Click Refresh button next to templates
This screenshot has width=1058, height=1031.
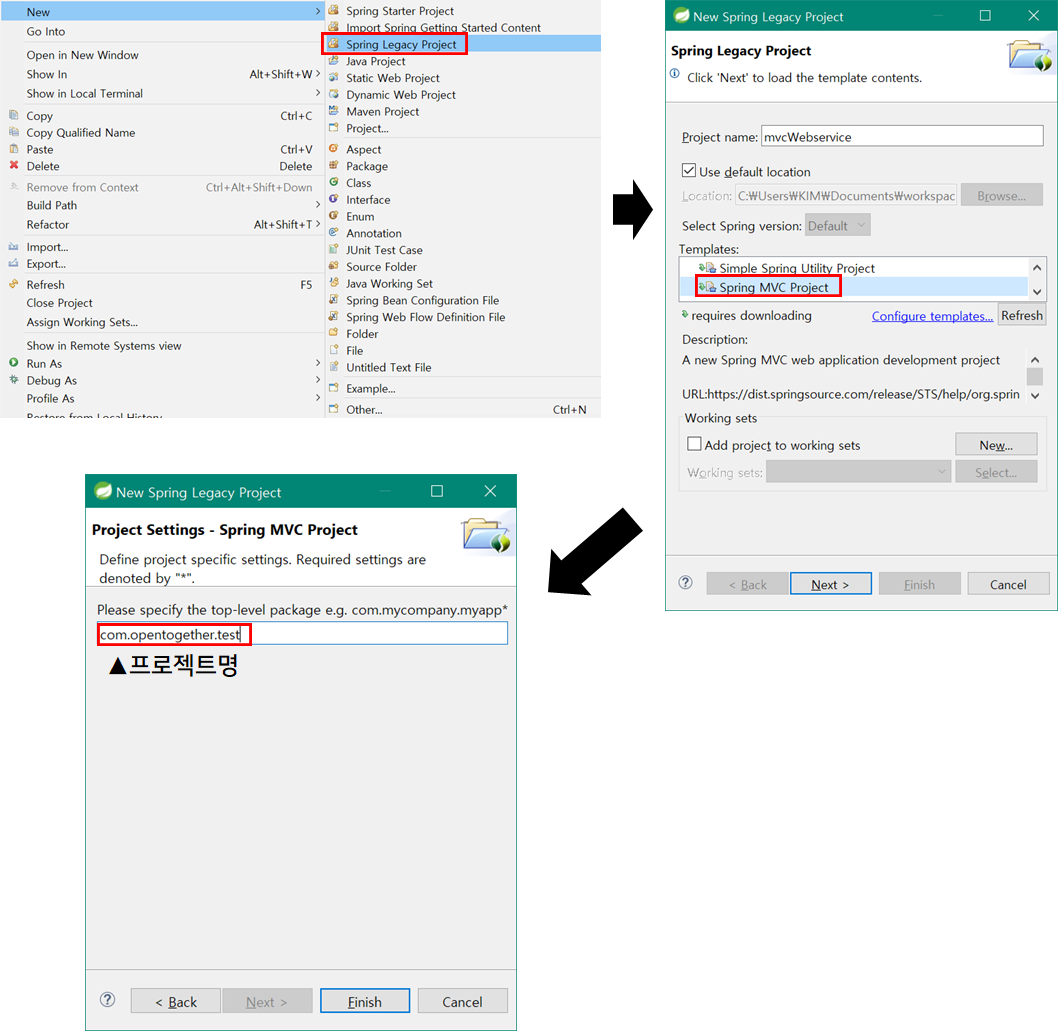coord(1022,315)
